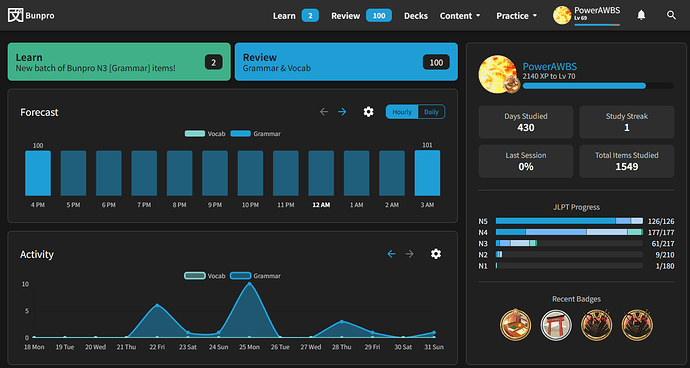Click the N1 JLPT progress bar
Screen dimensions: 690x368
point(569,266)
